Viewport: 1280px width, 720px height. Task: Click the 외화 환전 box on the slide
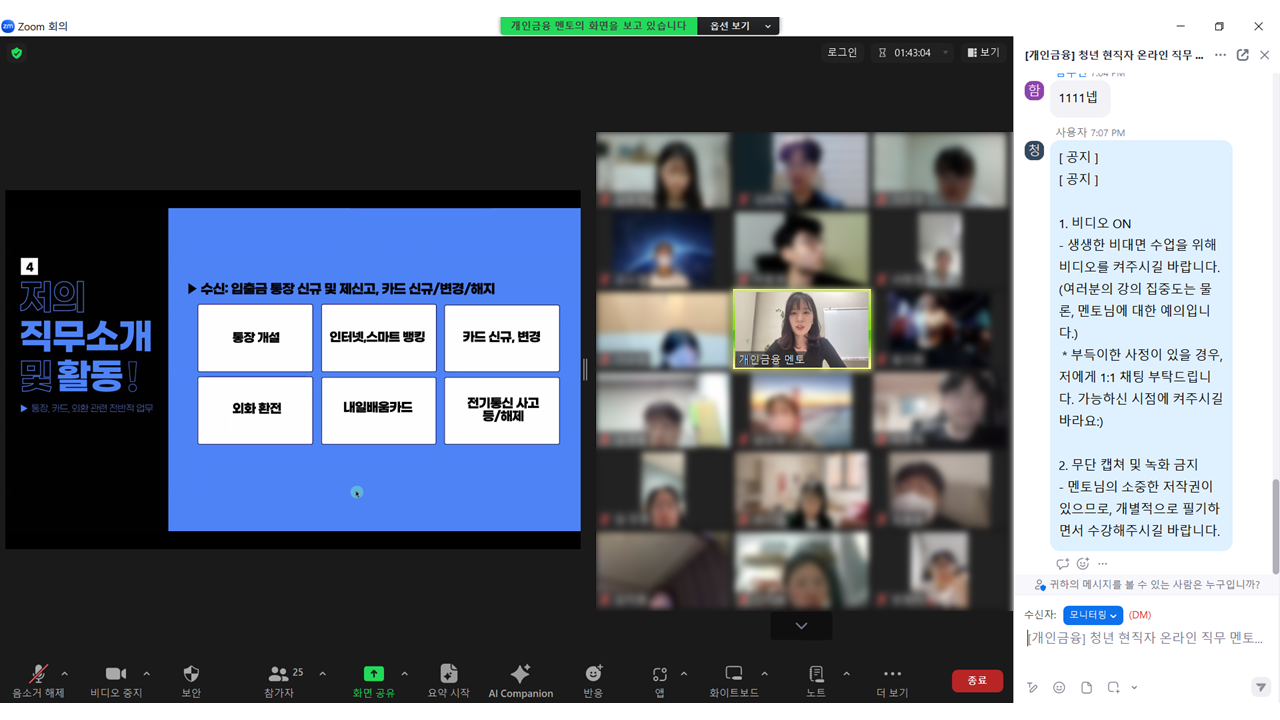point(255,410)
